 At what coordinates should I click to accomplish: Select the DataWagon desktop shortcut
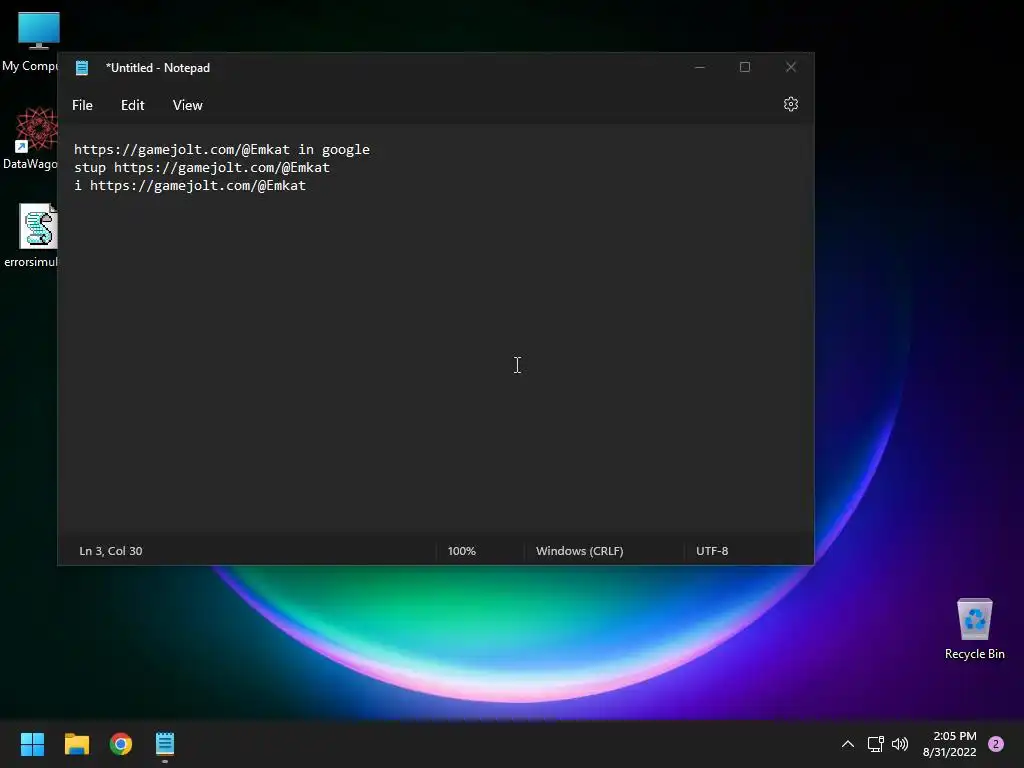(x=30, y=138)
